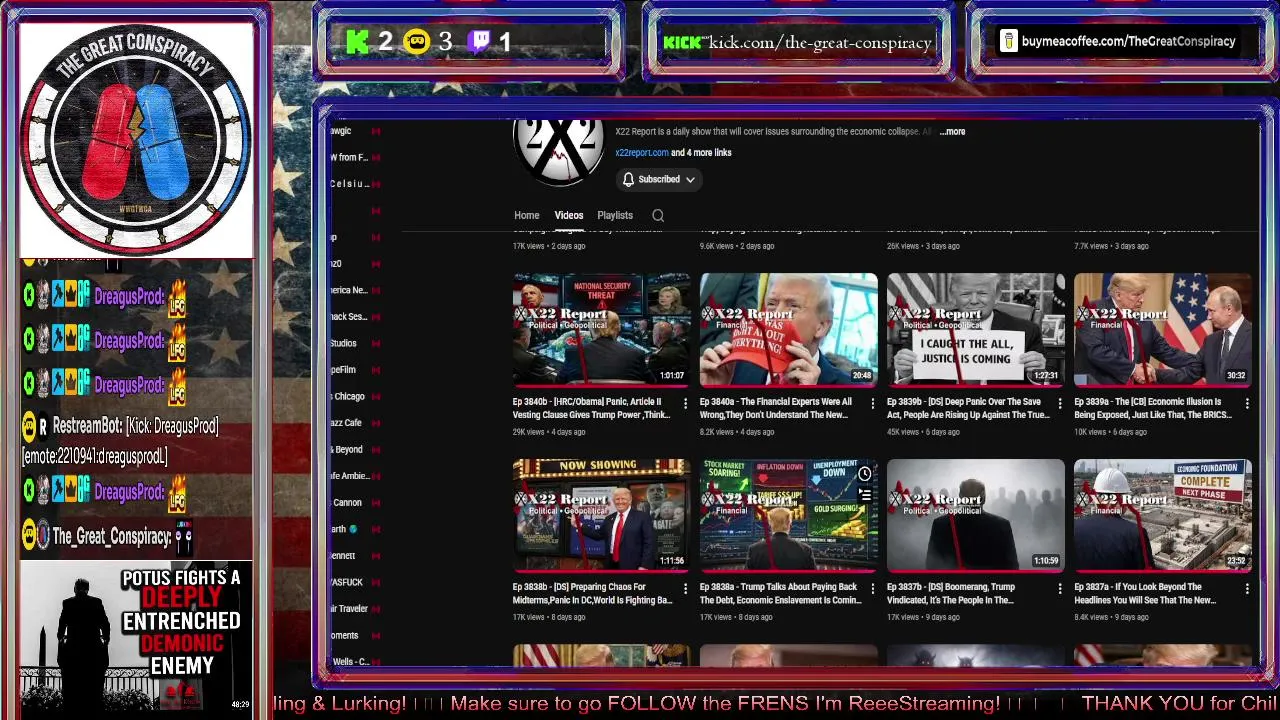Click the live icon next to ir Traveler subscription

(x=376, y=608)
